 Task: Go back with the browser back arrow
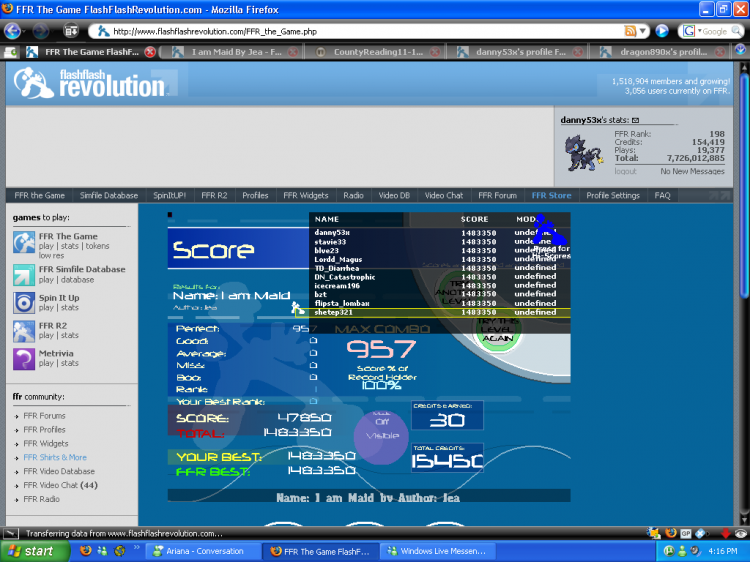12,31
